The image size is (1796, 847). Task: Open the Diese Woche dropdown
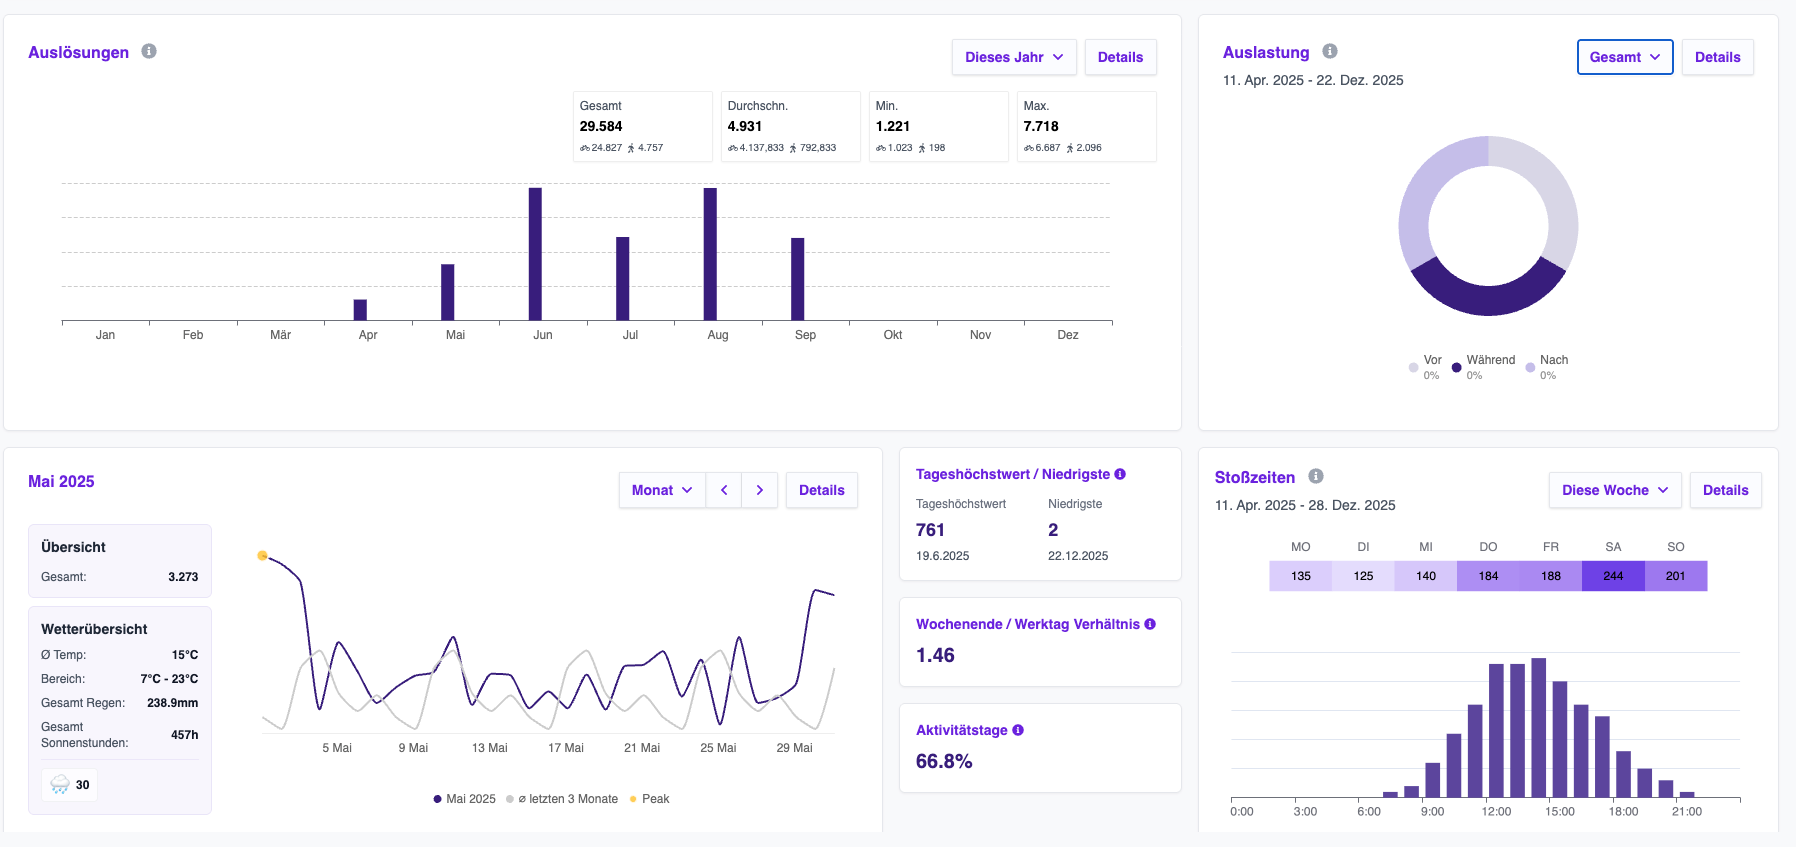coord(1614,490)
